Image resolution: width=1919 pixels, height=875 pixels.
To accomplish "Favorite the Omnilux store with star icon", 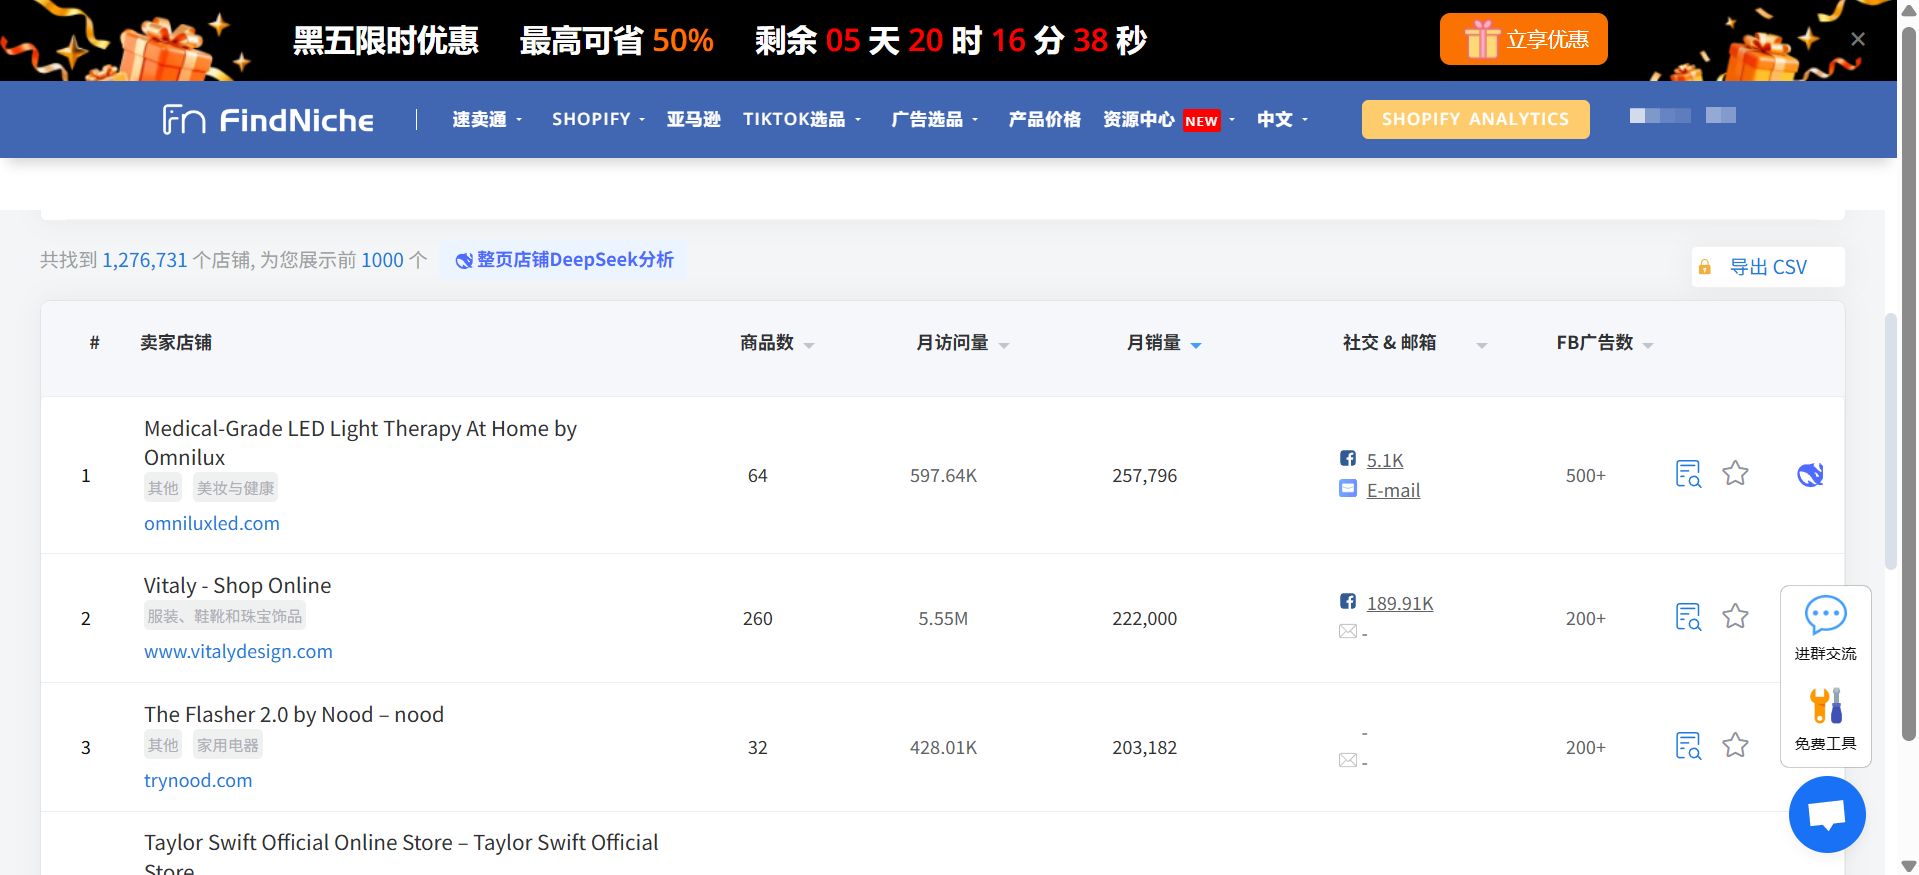I will coord(1735,473).
